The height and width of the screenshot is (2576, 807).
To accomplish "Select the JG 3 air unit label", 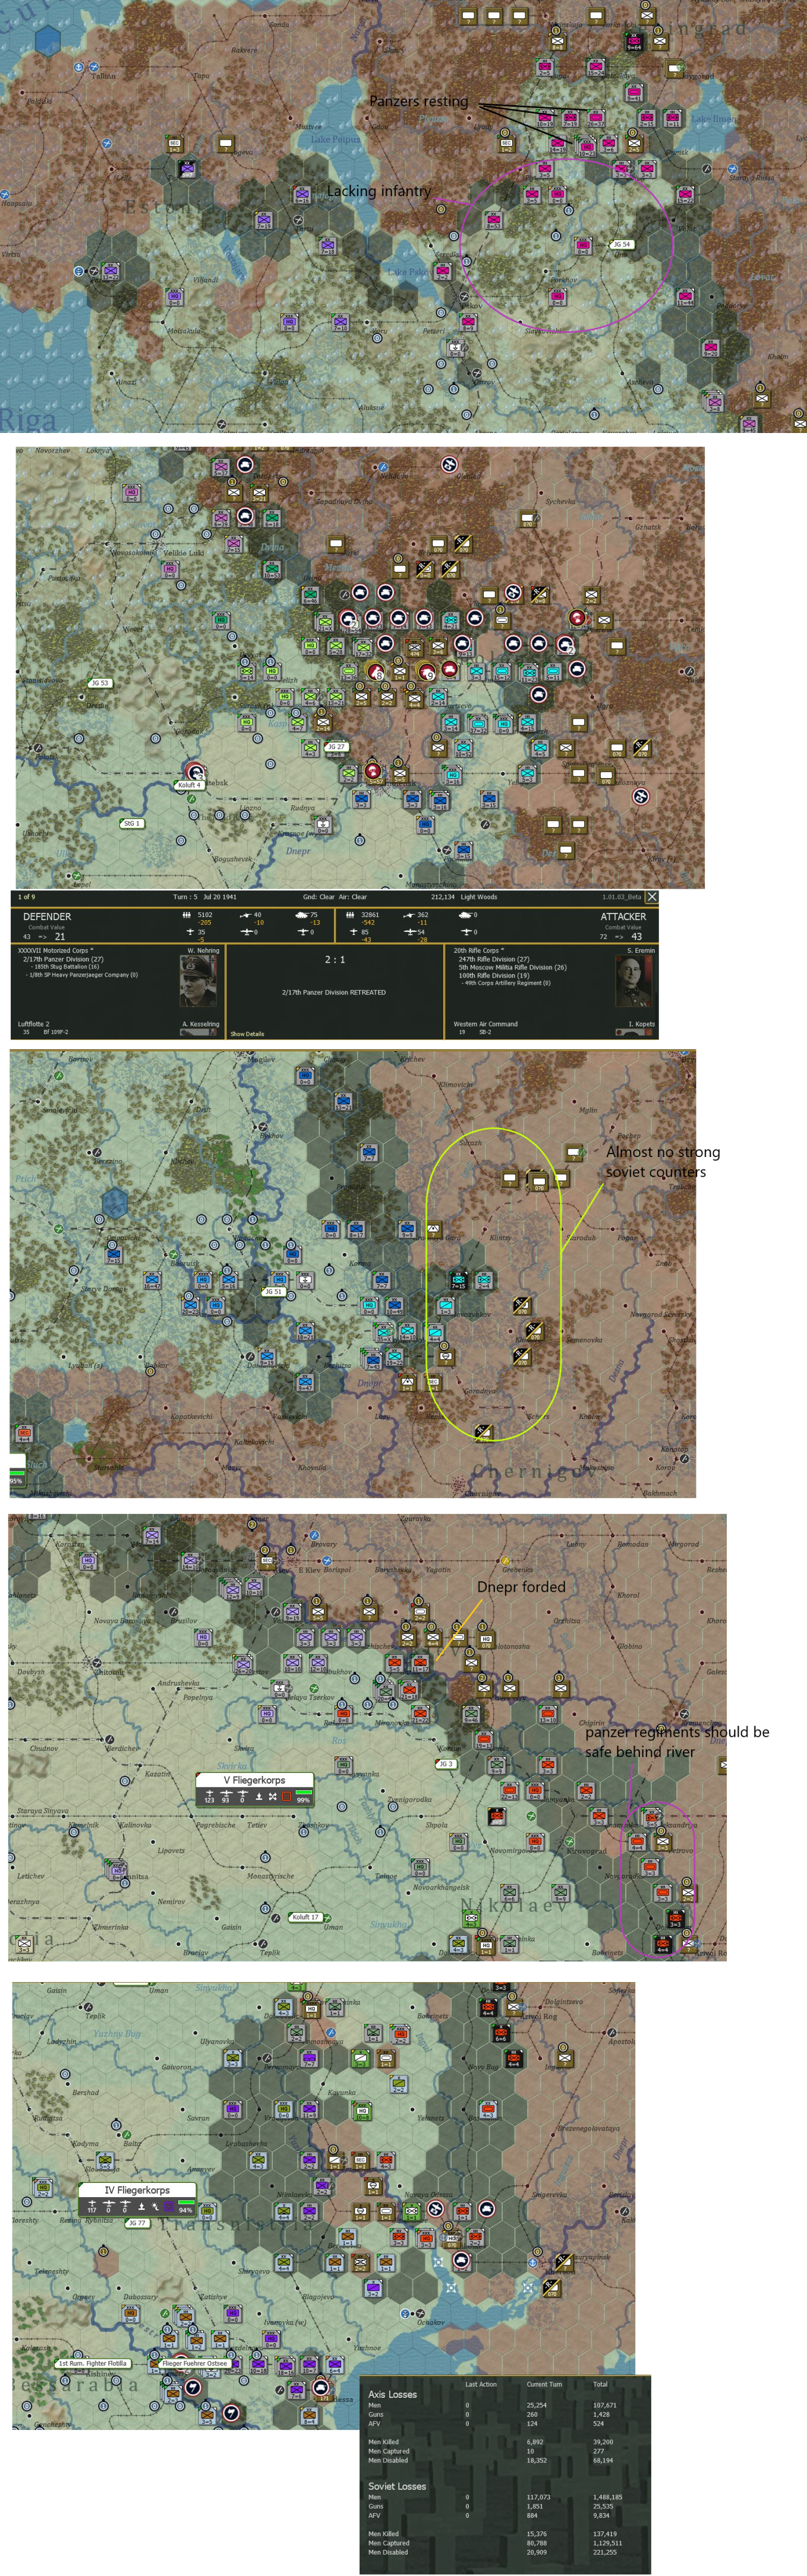I will [x=446, y=1764].
